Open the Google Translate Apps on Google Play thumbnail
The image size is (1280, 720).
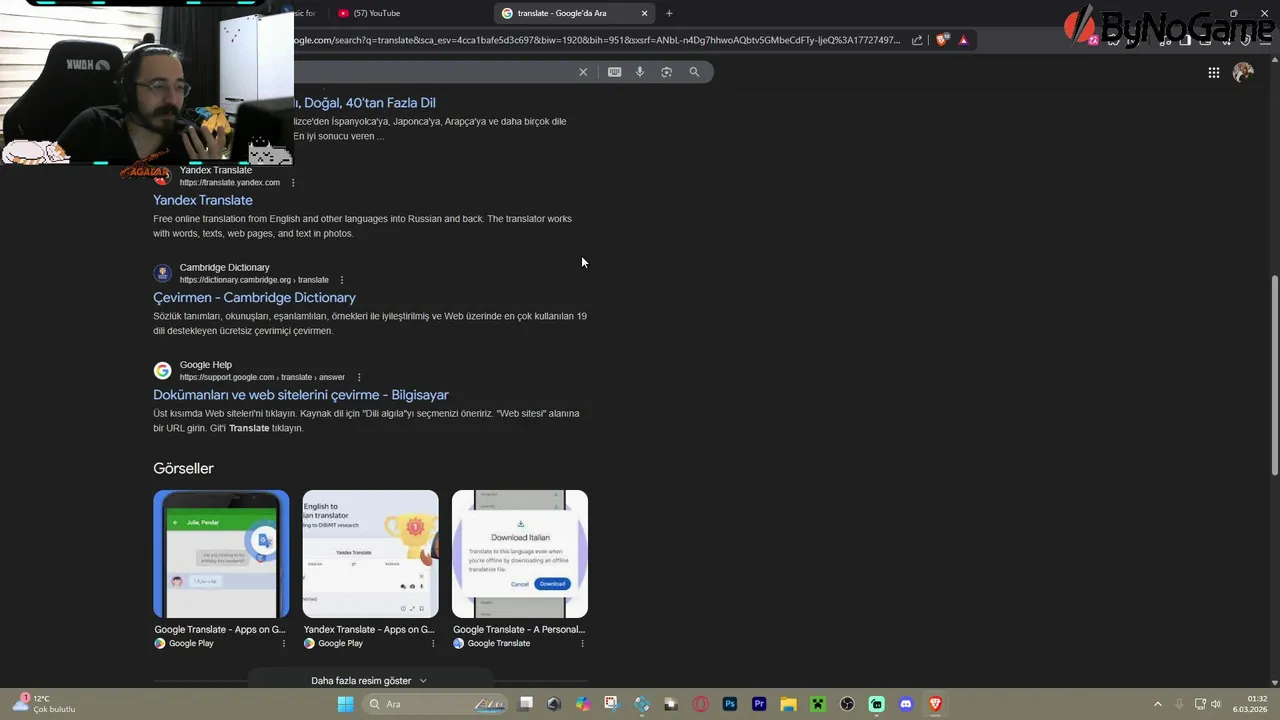[221, 554]
